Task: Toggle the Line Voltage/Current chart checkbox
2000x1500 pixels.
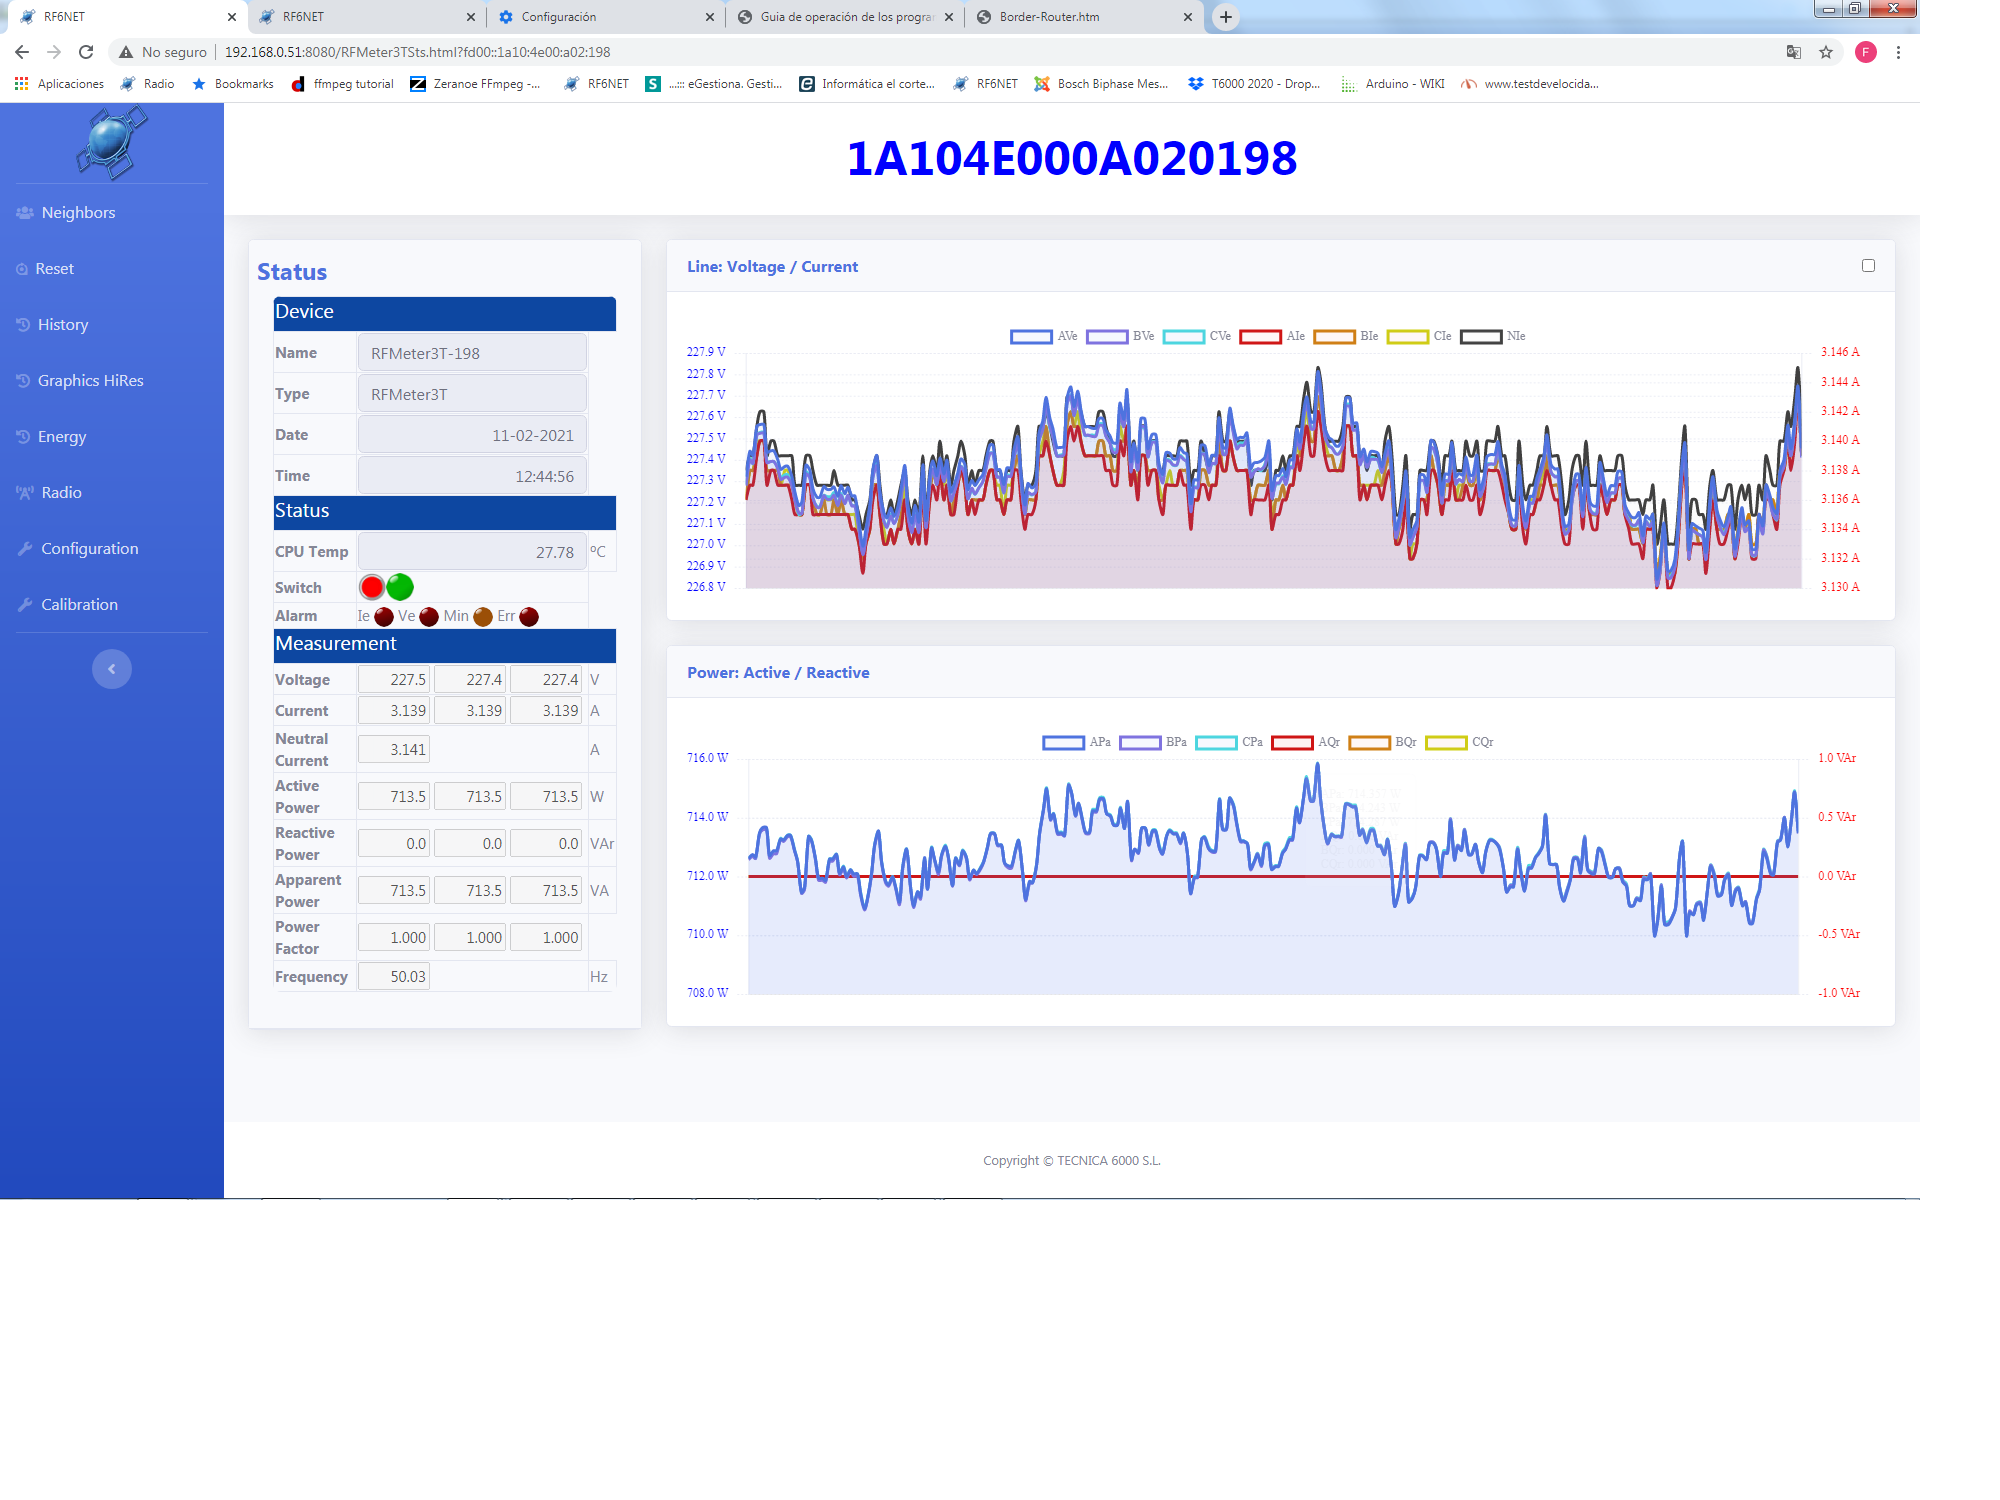Action: [x=1867, y=266]
